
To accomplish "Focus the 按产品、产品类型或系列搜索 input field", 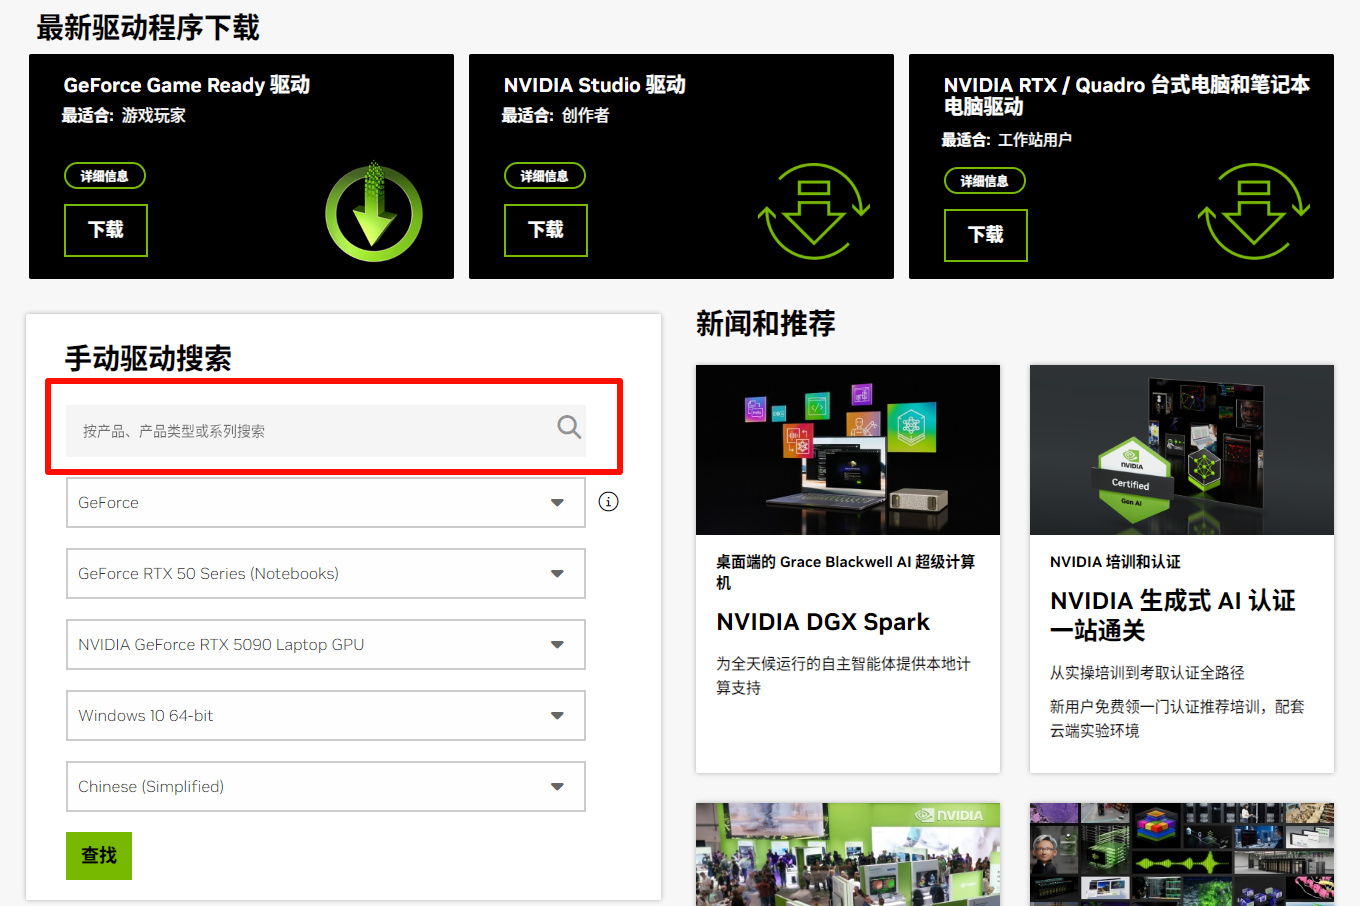I will click(326, 431).
